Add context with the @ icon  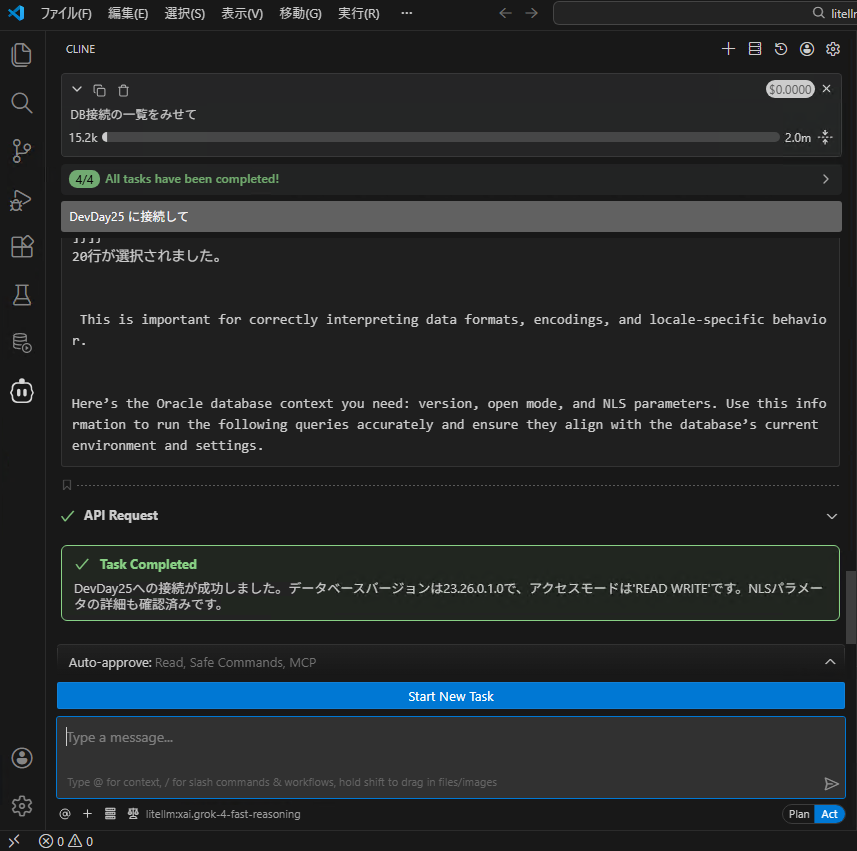click(65, 814)
